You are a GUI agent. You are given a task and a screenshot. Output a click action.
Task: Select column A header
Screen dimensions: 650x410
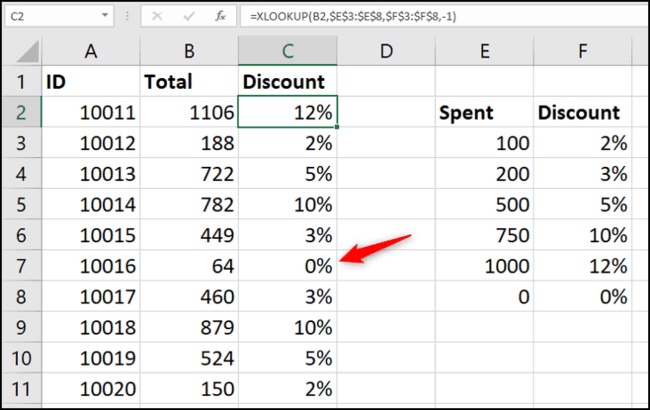[x=89, y=49]
